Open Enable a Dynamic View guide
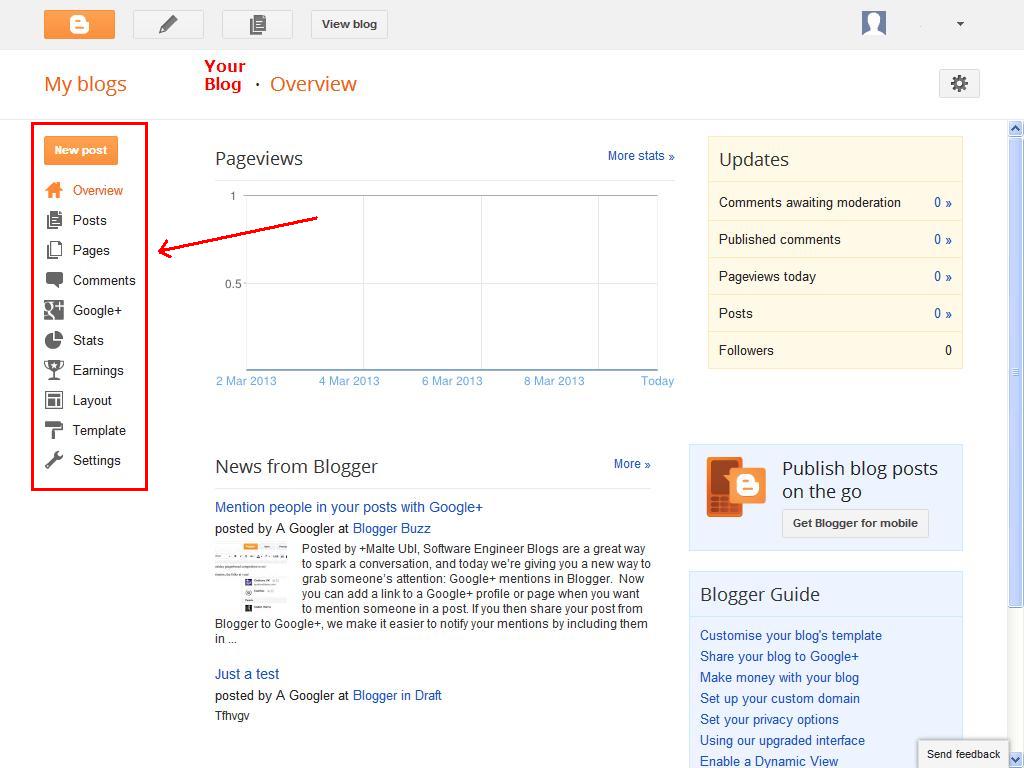This screenshot has width=1024, height=768. click(769, 761)
